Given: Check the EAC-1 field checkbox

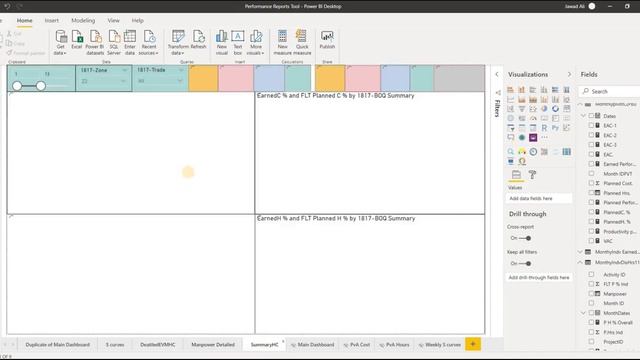Looking at the screenshot, I should point(591,125).
